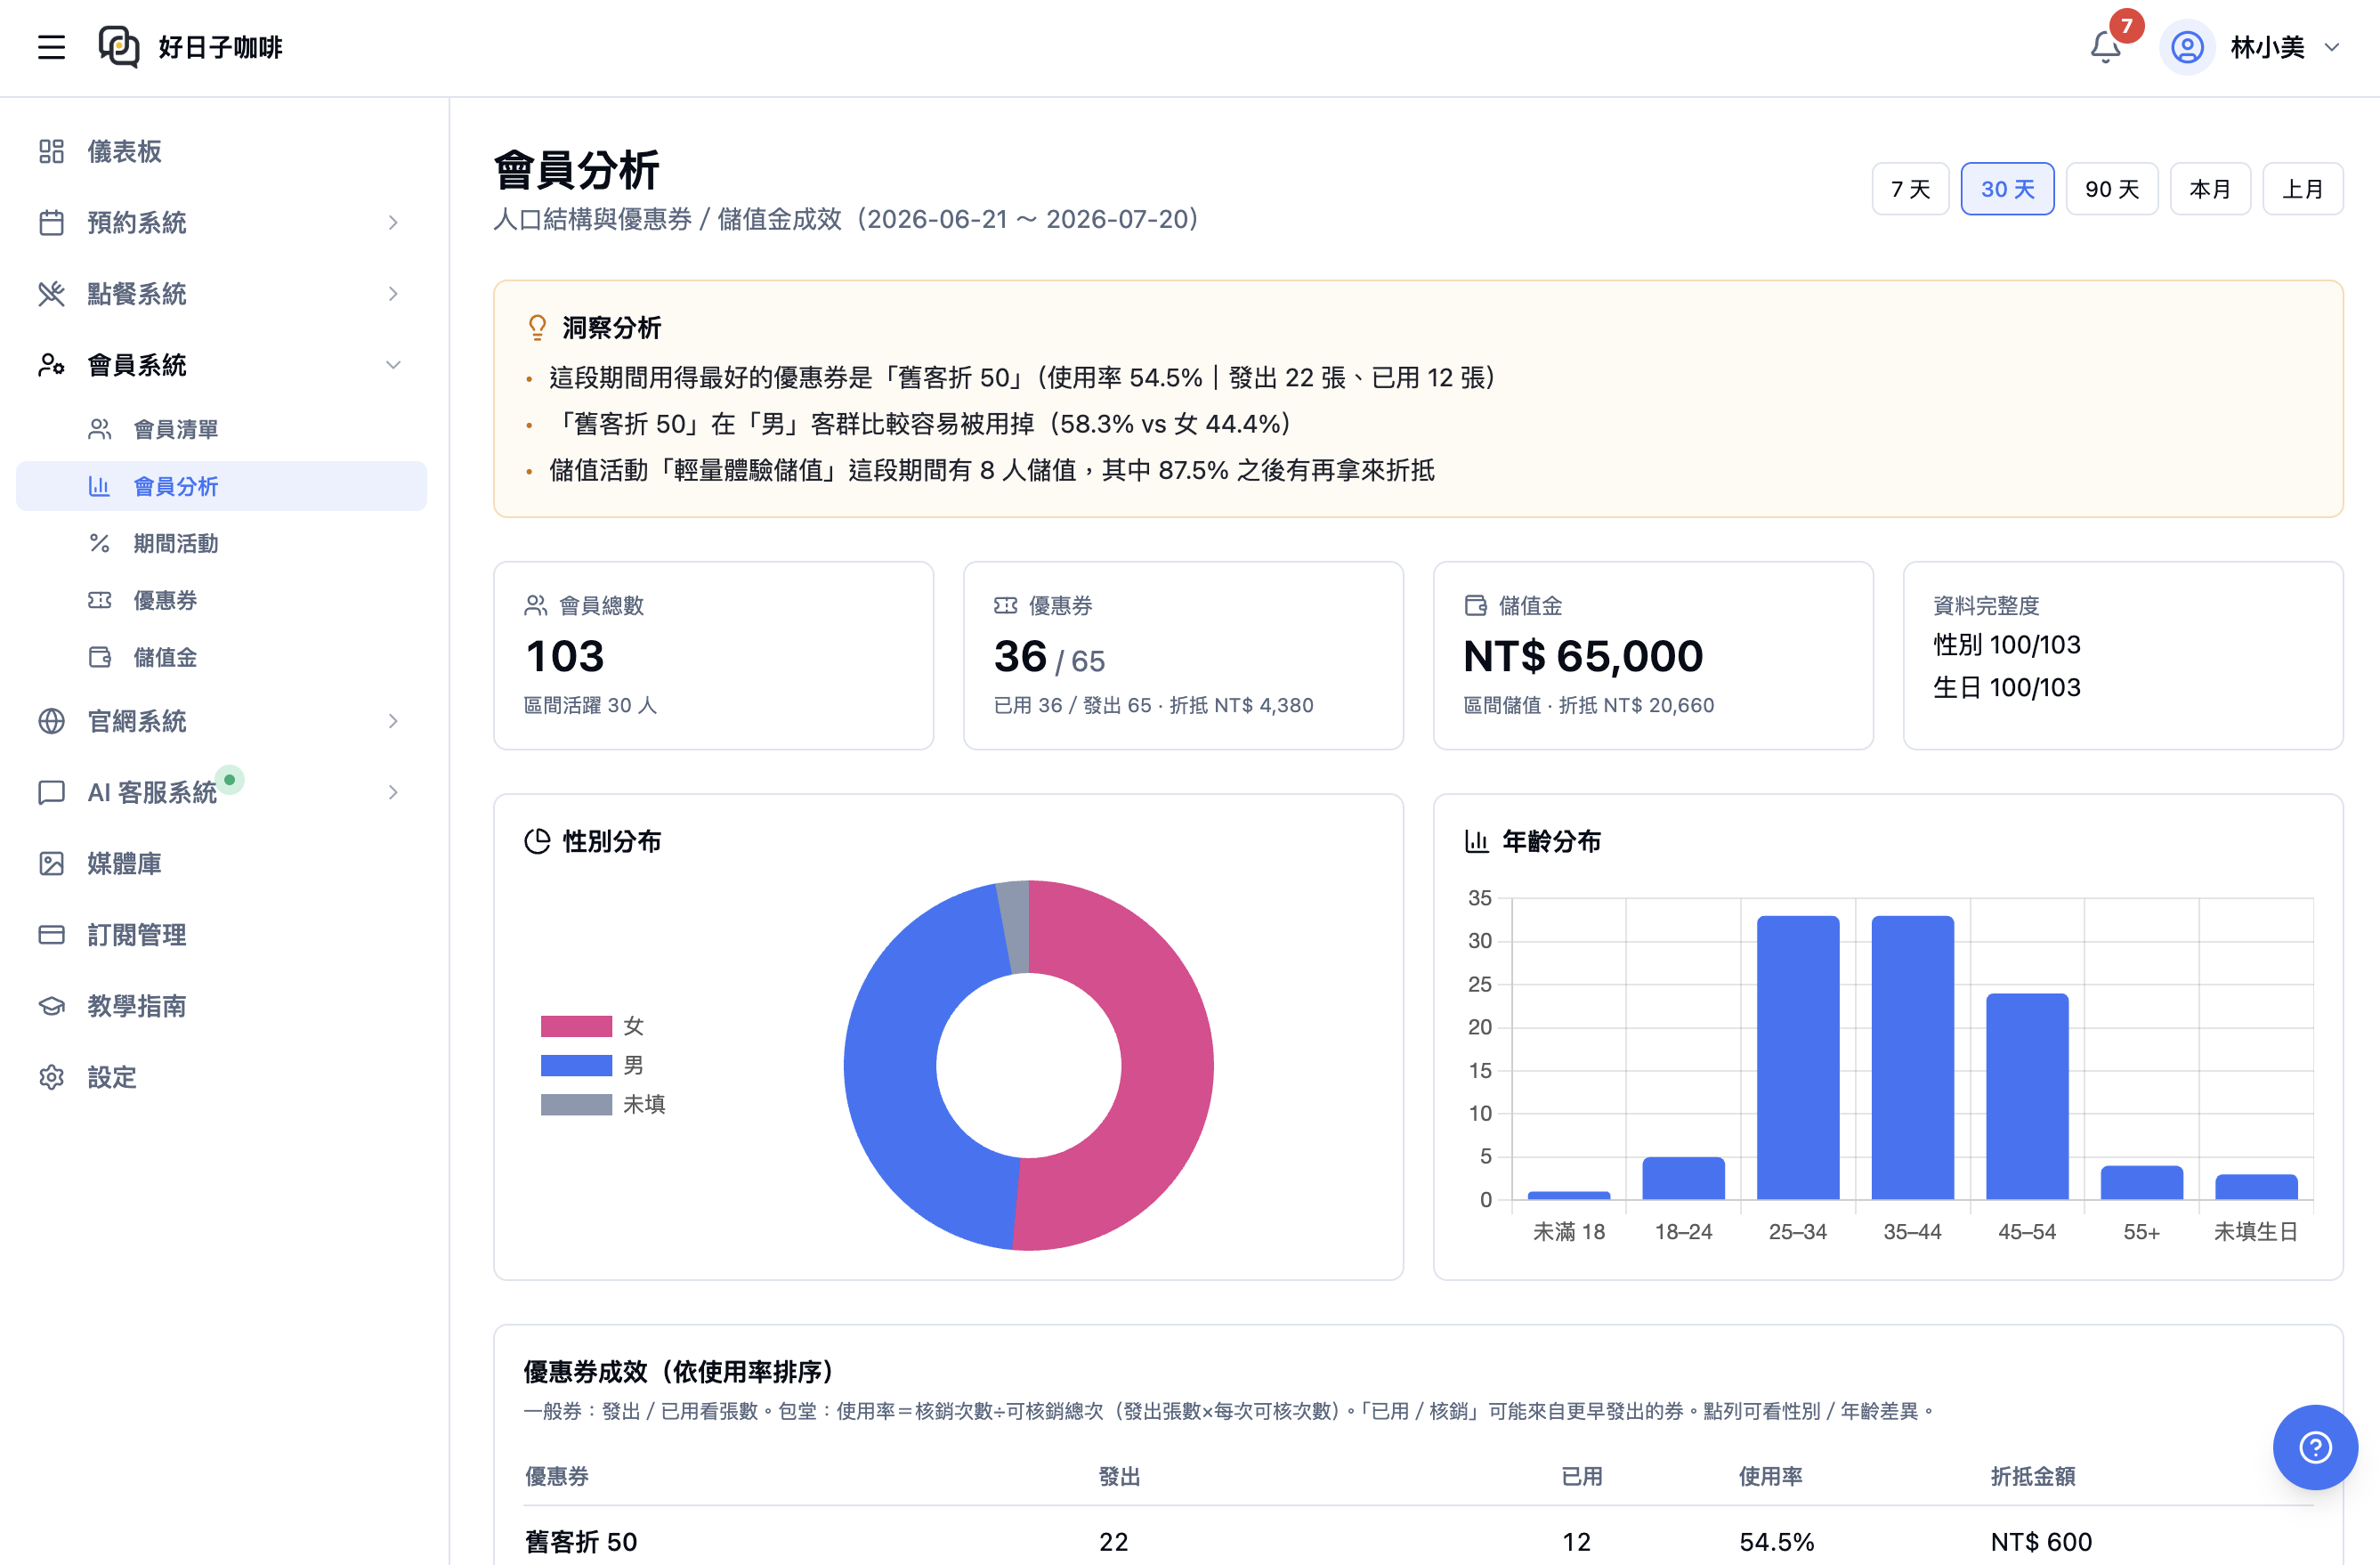
Task: Click the 會員分析 bar chart icon
Action: tap(99, 486)
